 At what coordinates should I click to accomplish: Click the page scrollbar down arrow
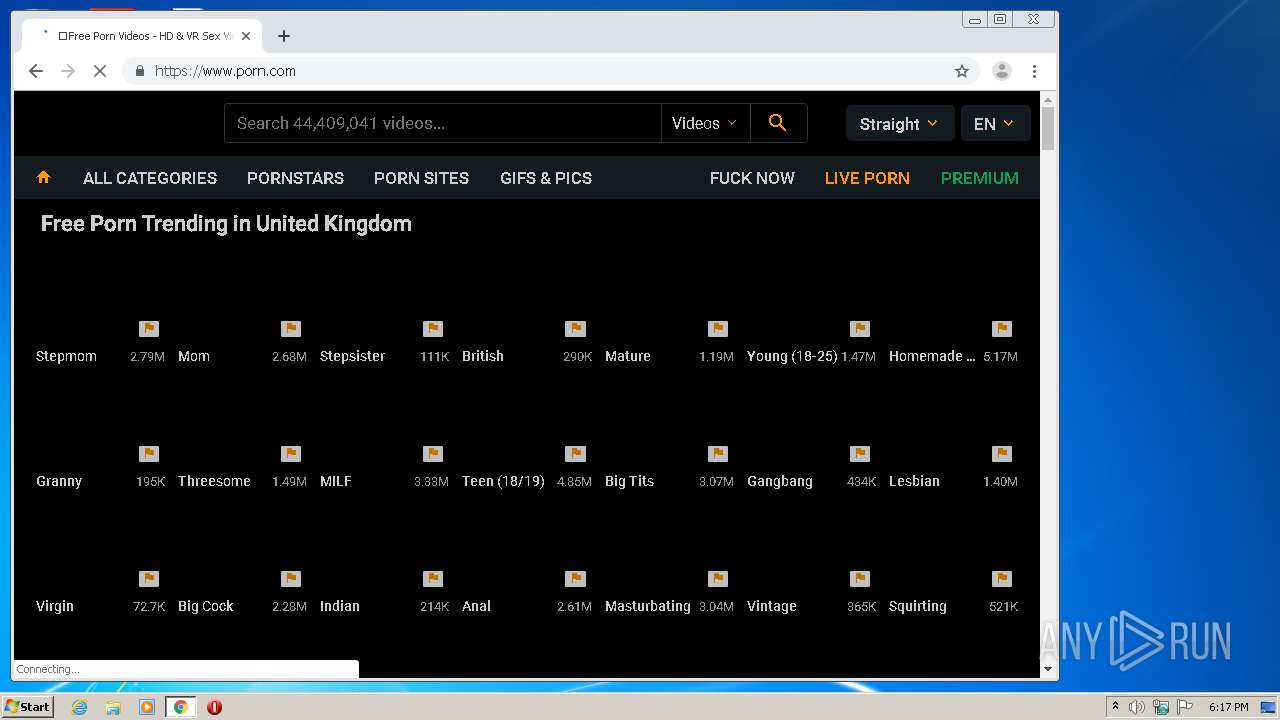1048,669
